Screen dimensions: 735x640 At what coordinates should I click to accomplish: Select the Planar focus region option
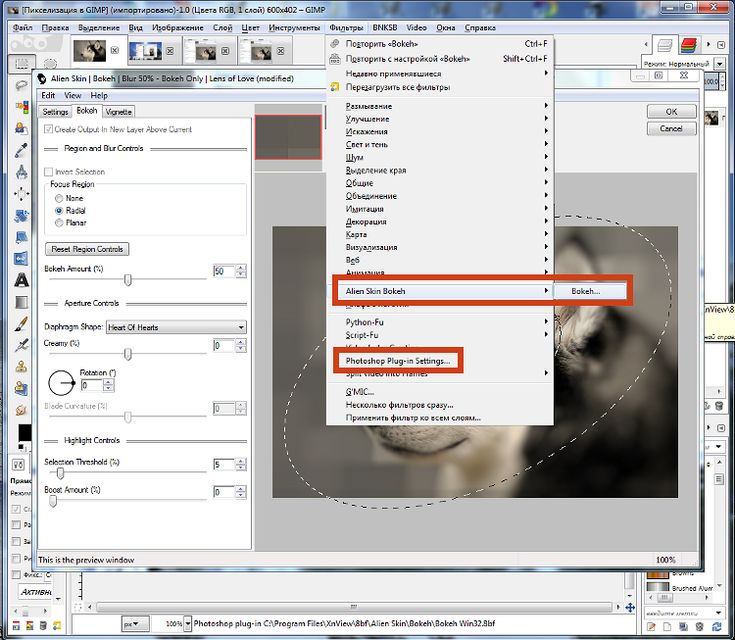click(x=71, y=223)
